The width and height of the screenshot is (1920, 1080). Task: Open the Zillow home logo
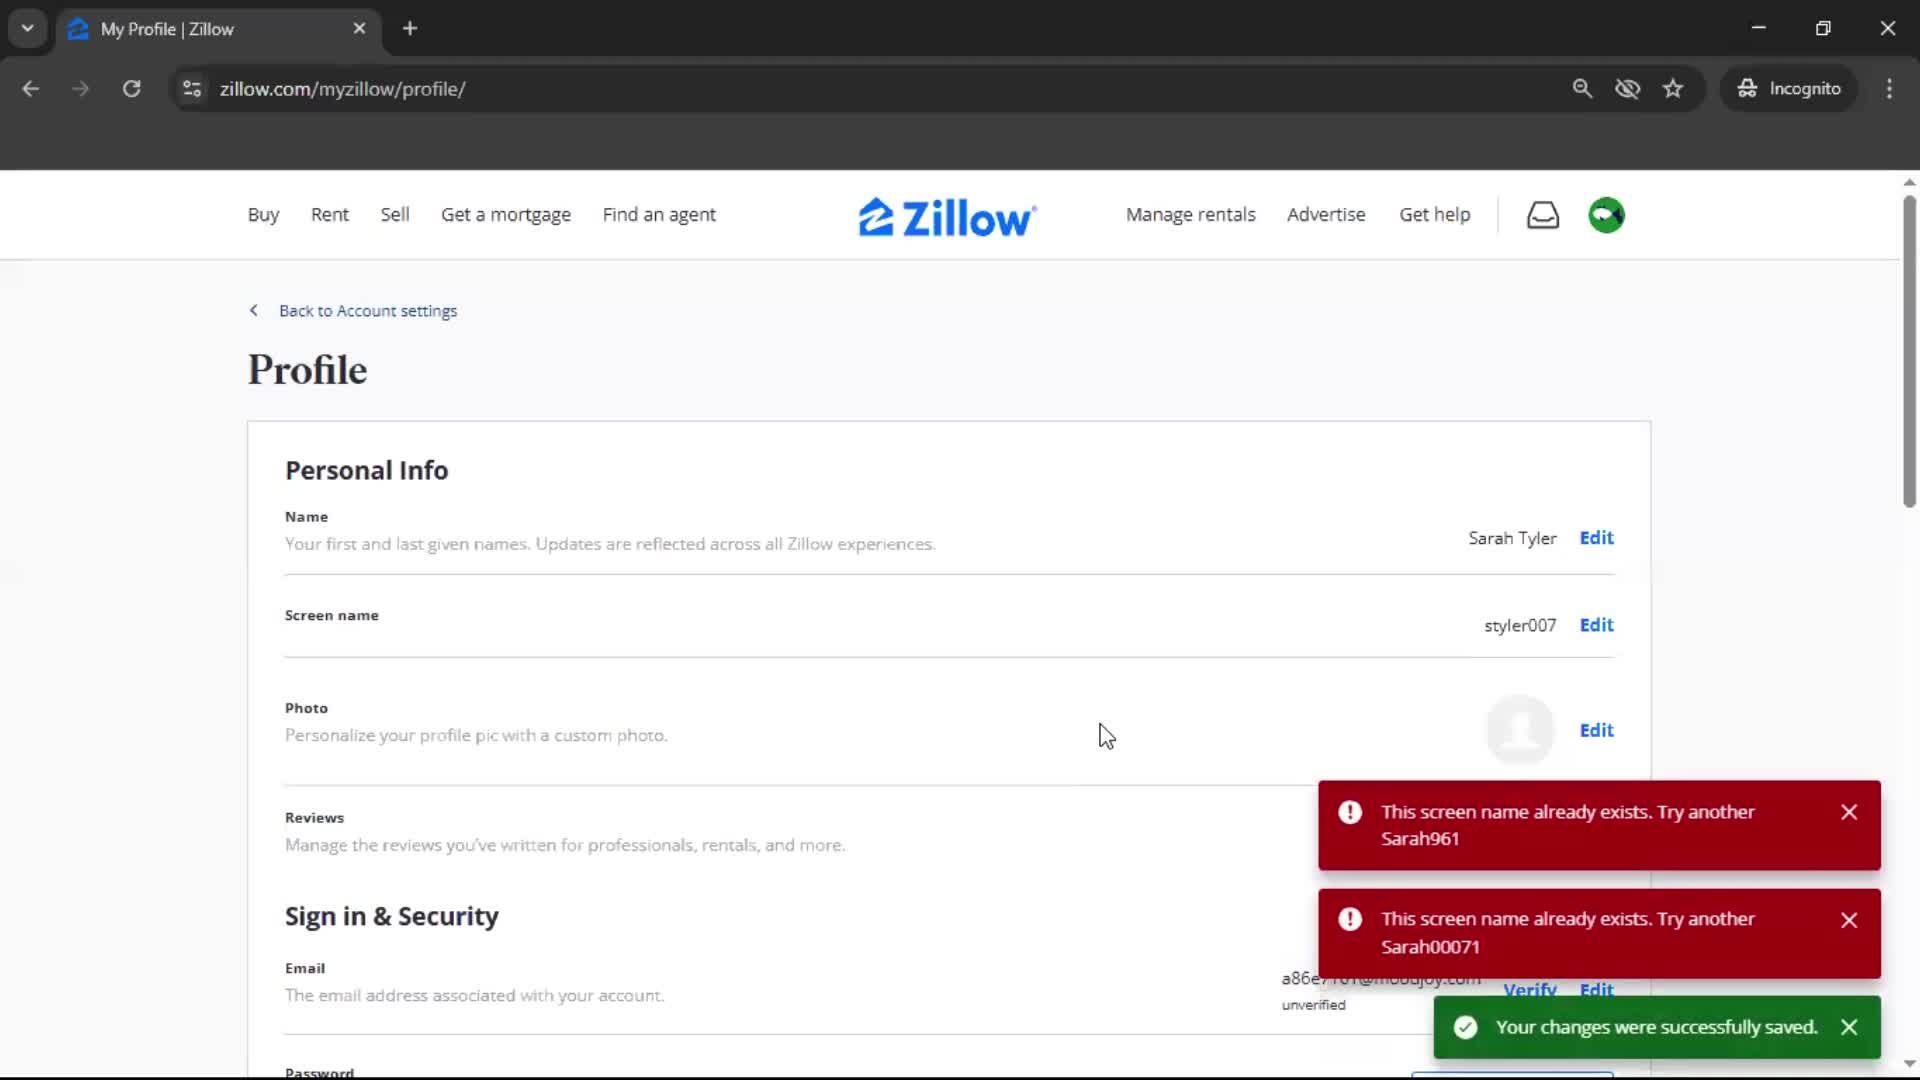click(x=946, y=215)
